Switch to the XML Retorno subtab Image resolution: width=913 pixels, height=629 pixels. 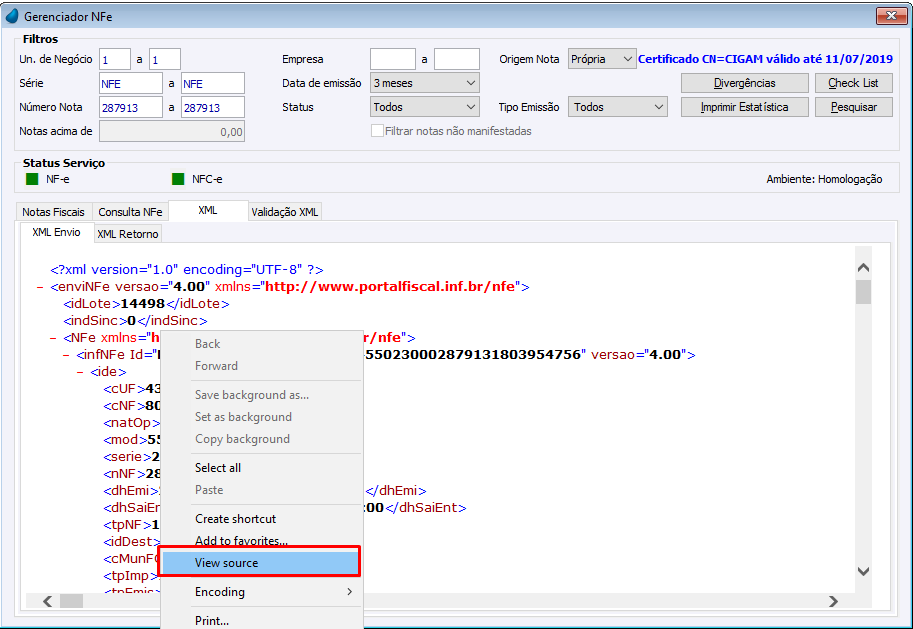point(128,234)
